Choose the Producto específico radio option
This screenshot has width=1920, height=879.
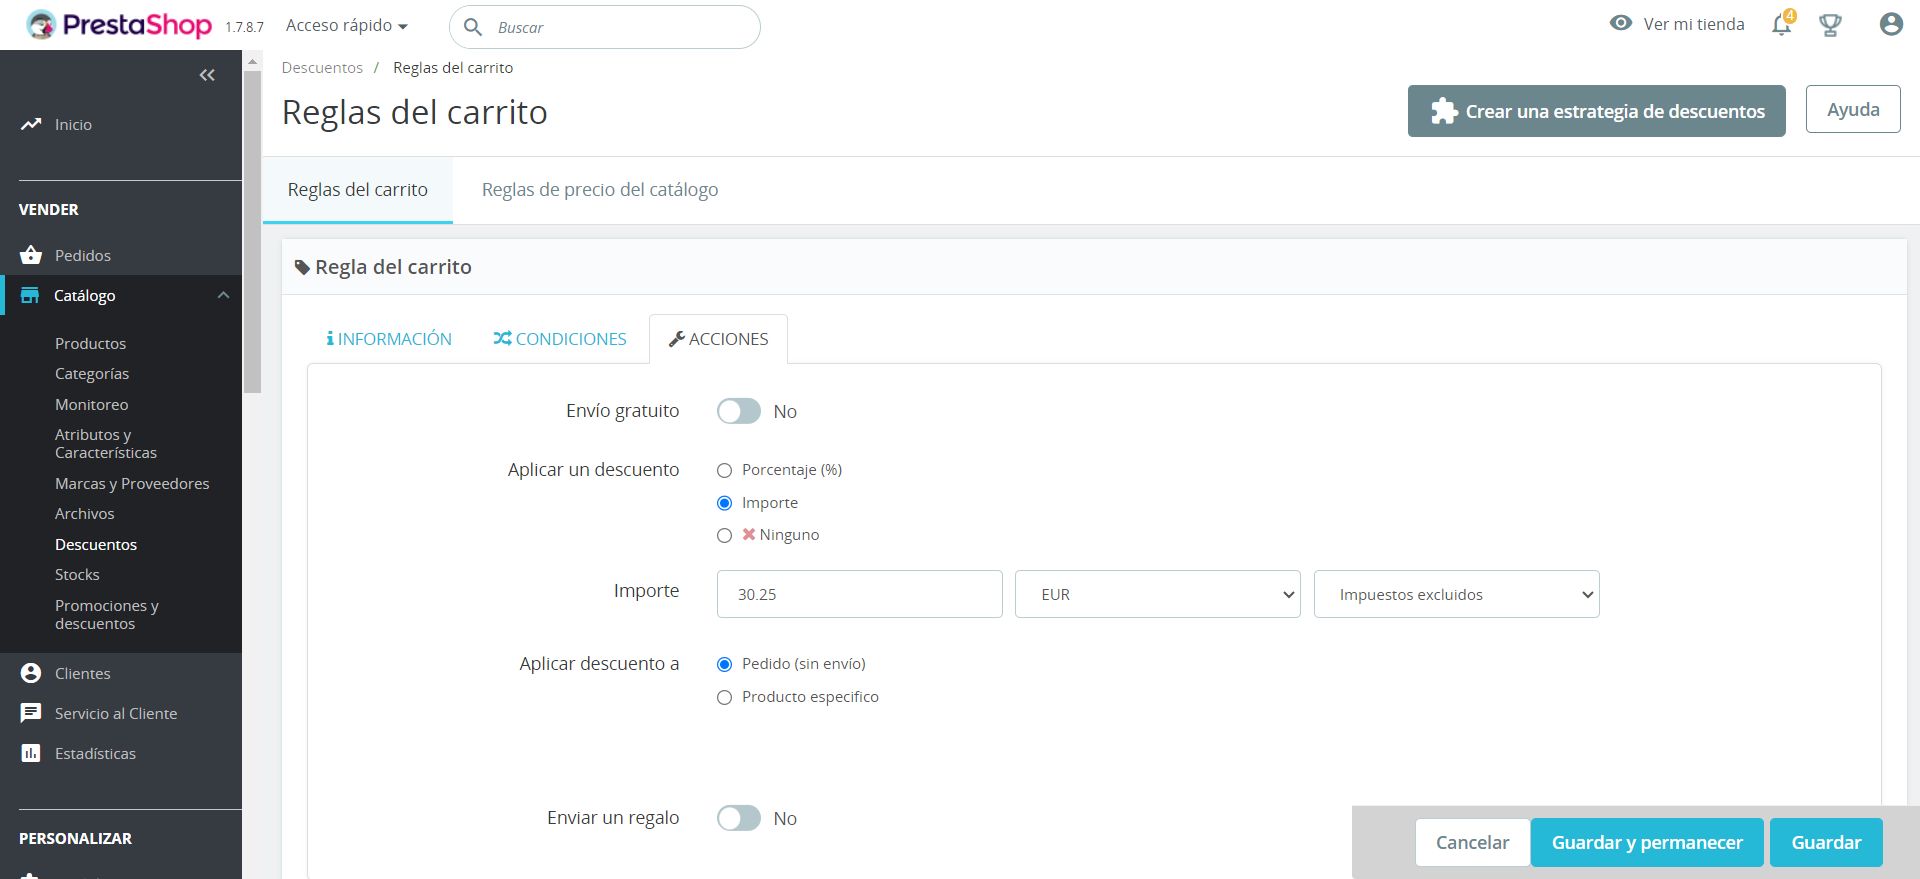(725, 697)
